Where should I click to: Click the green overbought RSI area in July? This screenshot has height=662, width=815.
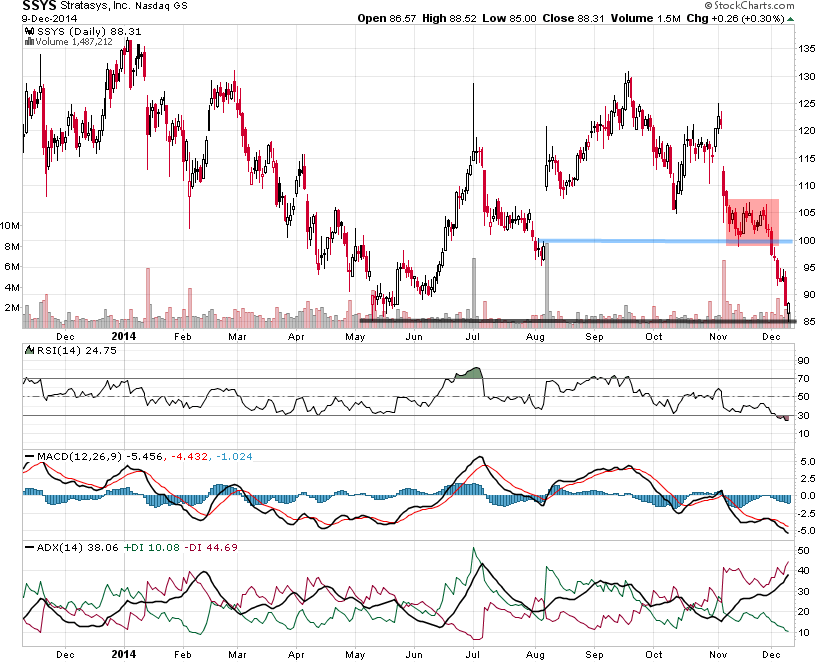click(x=468, y=373)
